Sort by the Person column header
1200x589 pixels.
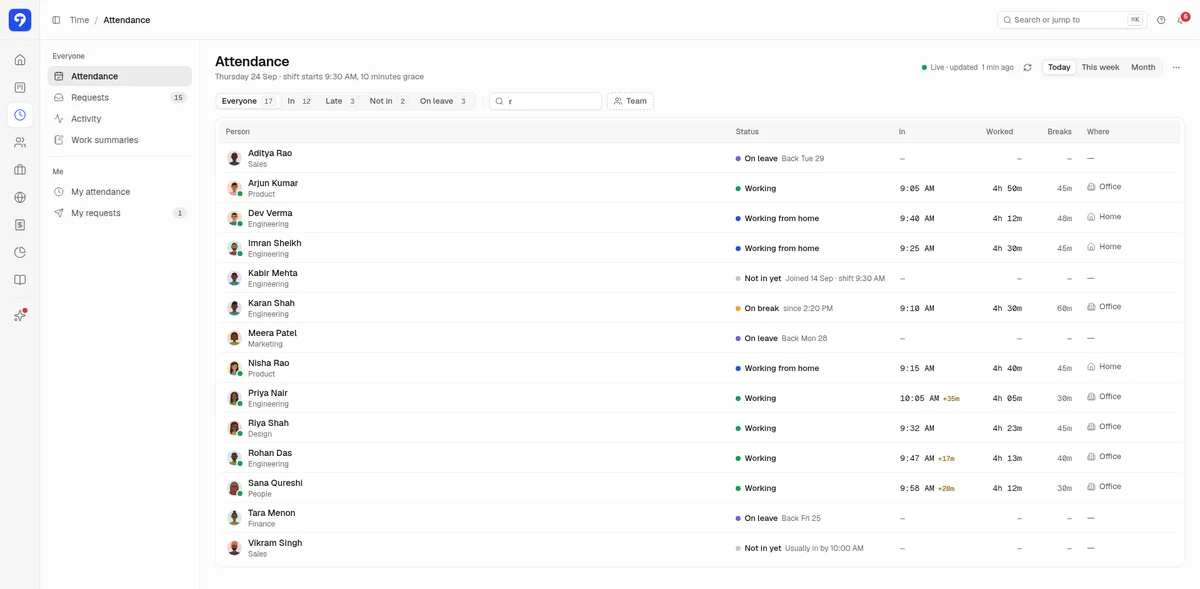coord(238,132)
